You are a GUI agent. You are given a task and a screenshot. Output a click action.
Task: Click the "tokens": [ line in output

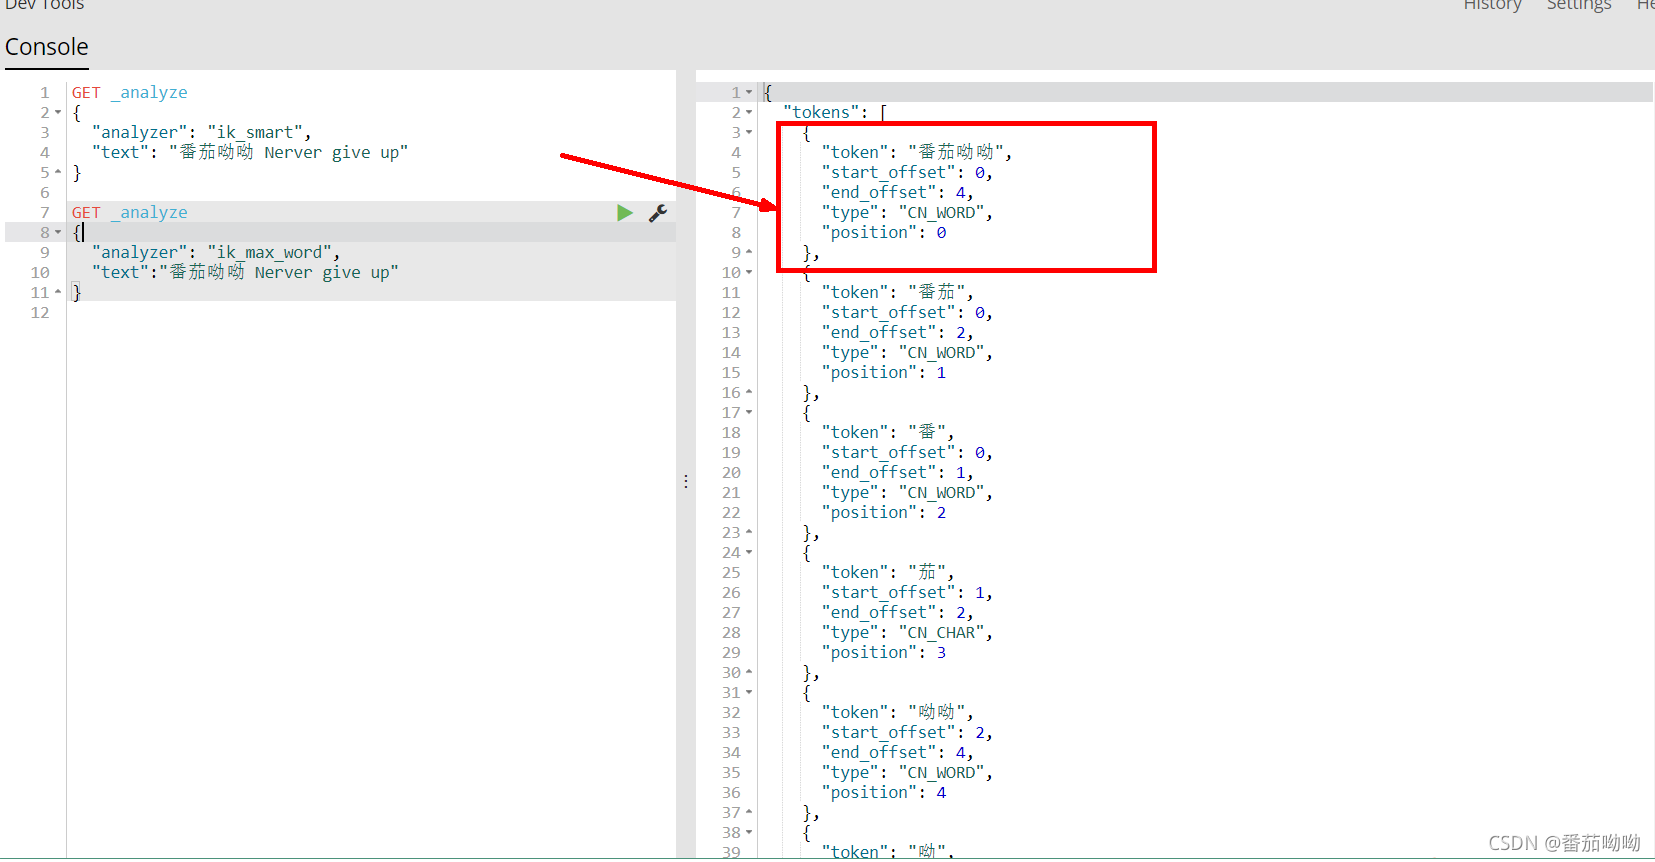coord(835,112)
